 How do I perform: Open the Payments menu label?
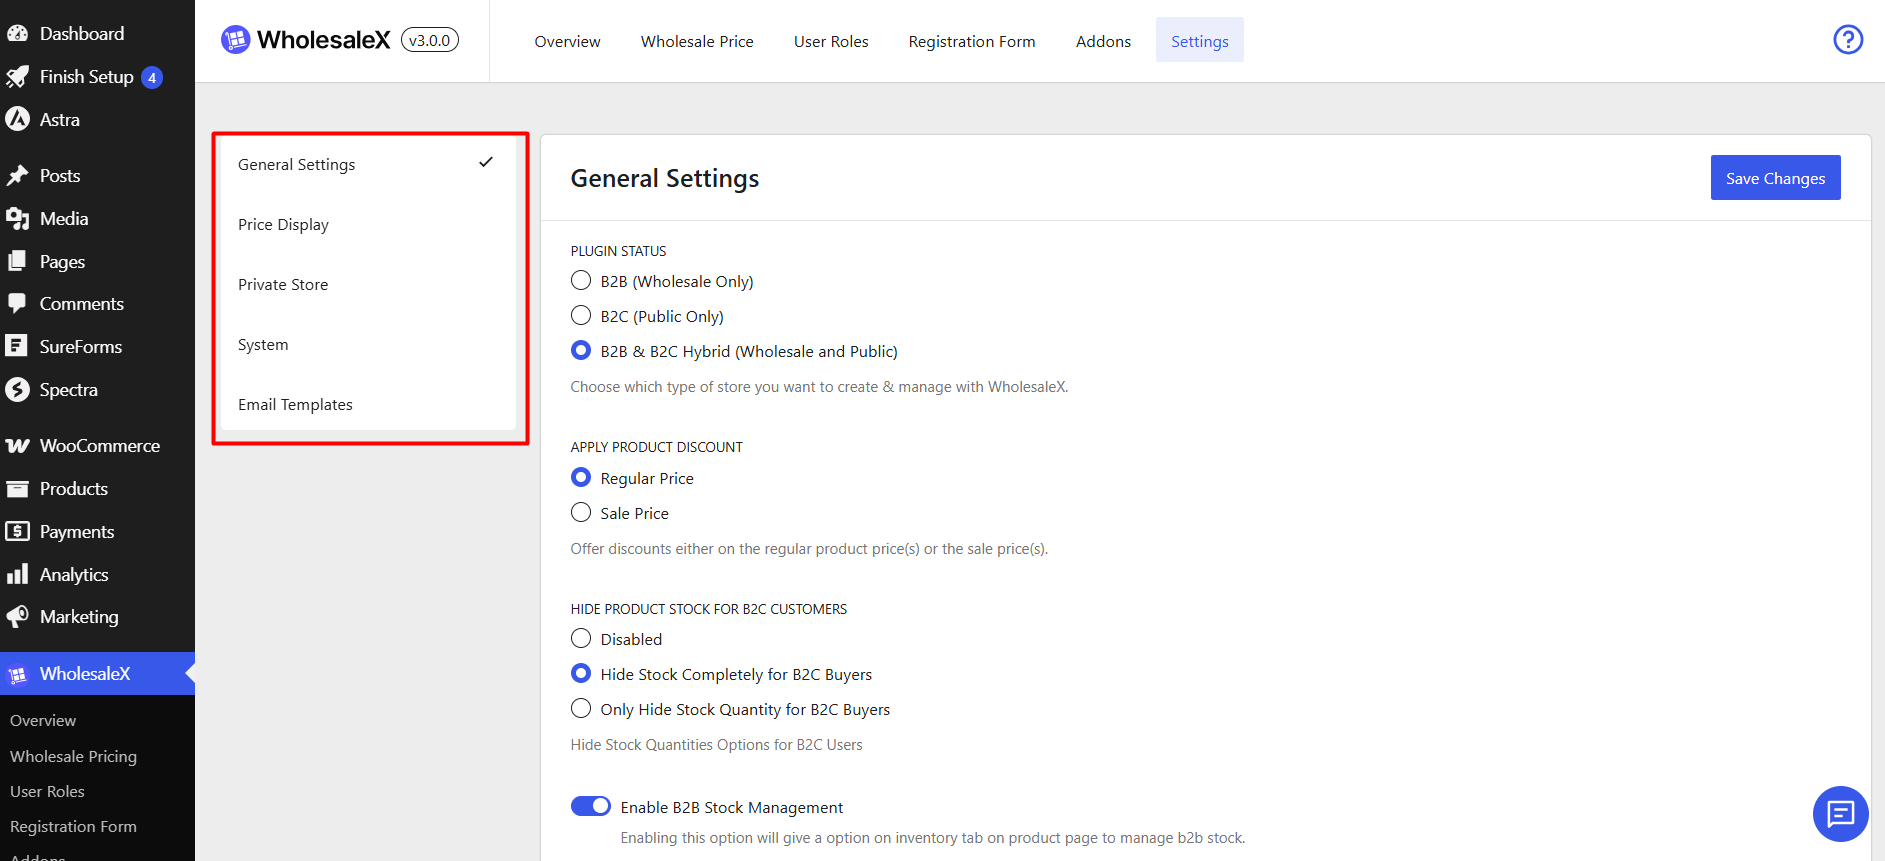click(x=77, y=532)
